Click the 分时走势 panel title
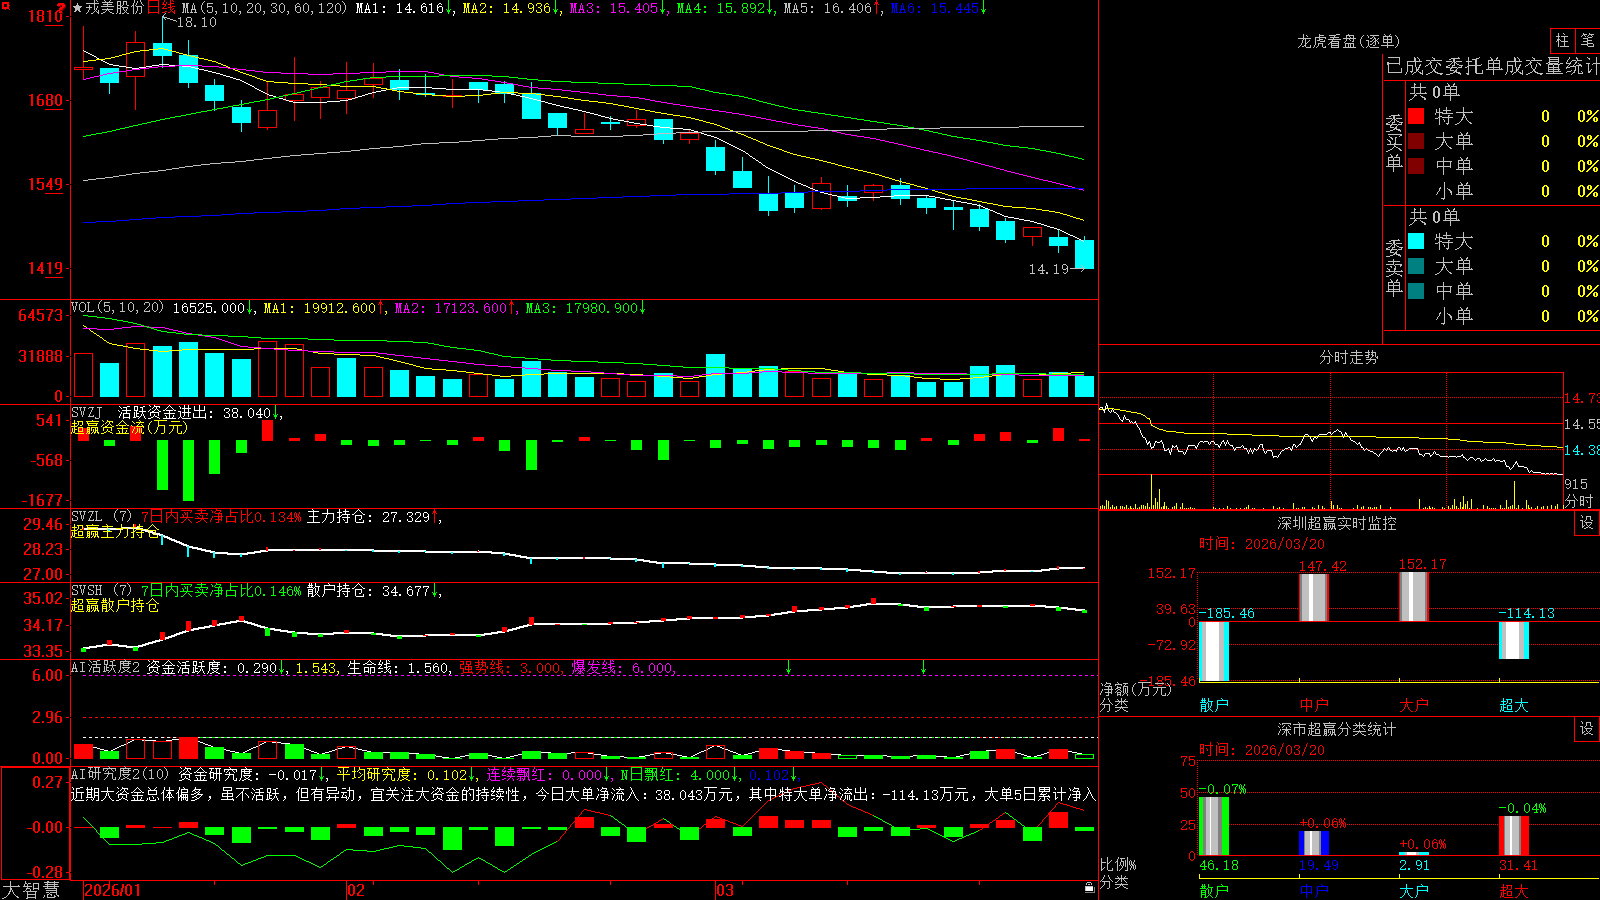The height and width of the screenshot is (900, 1600). click(x=1349, y=357)
